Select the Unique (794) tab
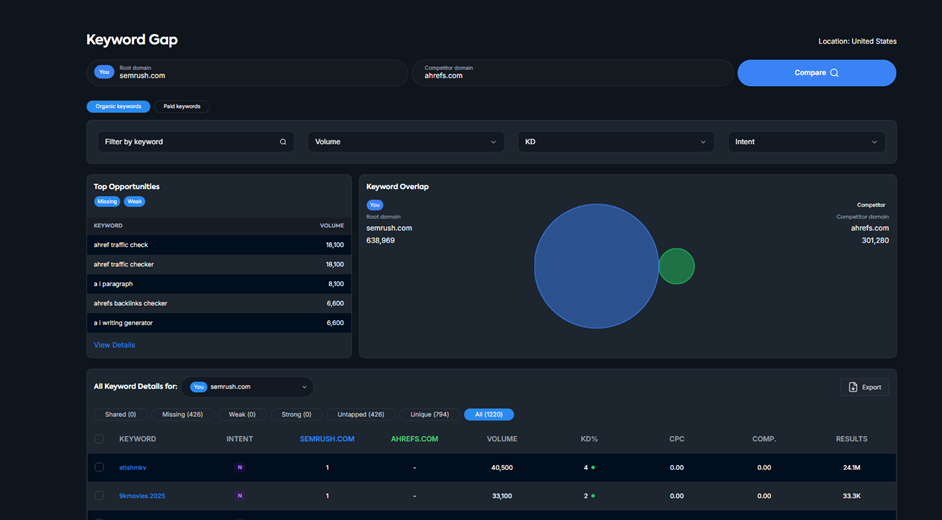 (x=430, y=414)
